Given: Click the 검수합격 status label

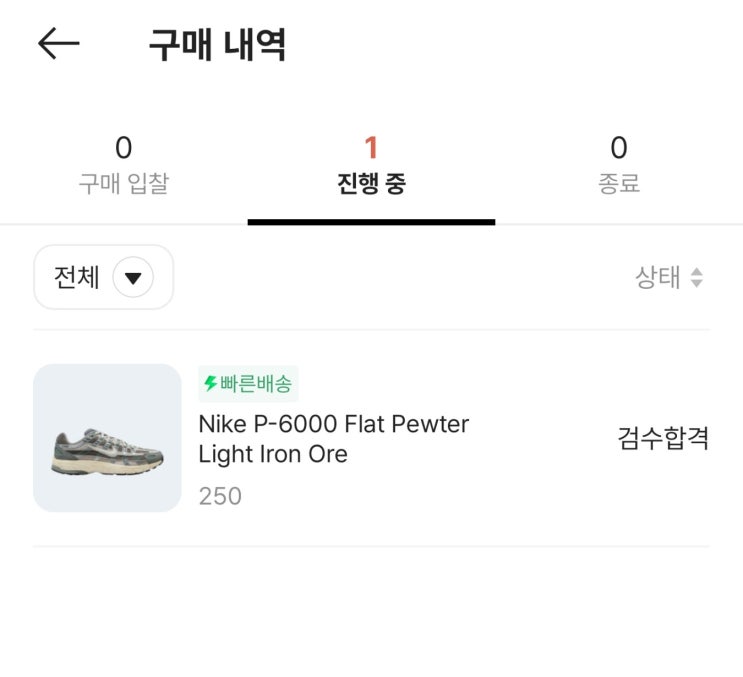Looking at the screenshot, I should click(663, 438).
